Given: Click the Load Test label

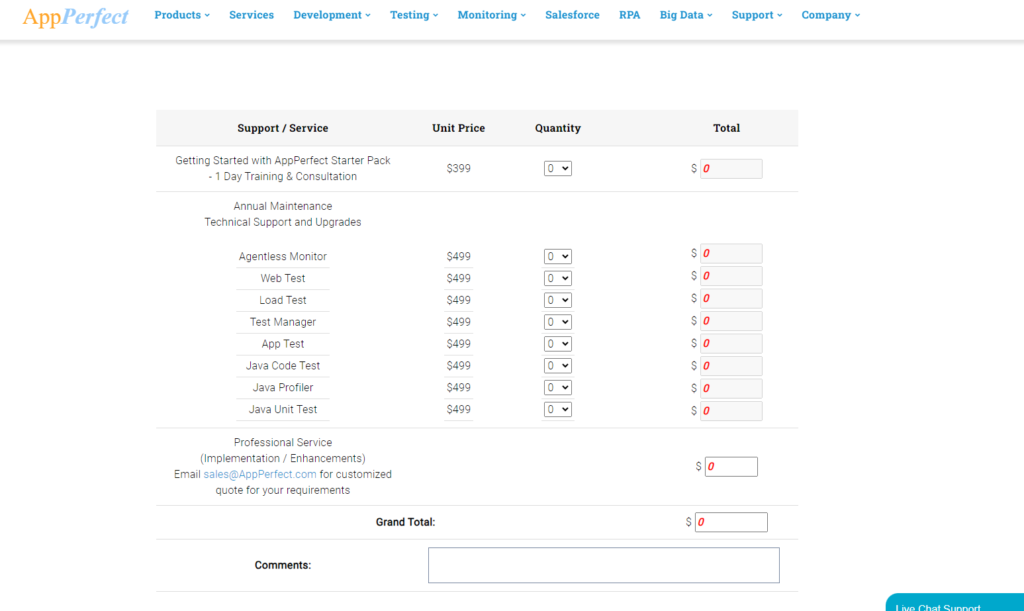Looking at the screenshot, I should coord(283,300).
